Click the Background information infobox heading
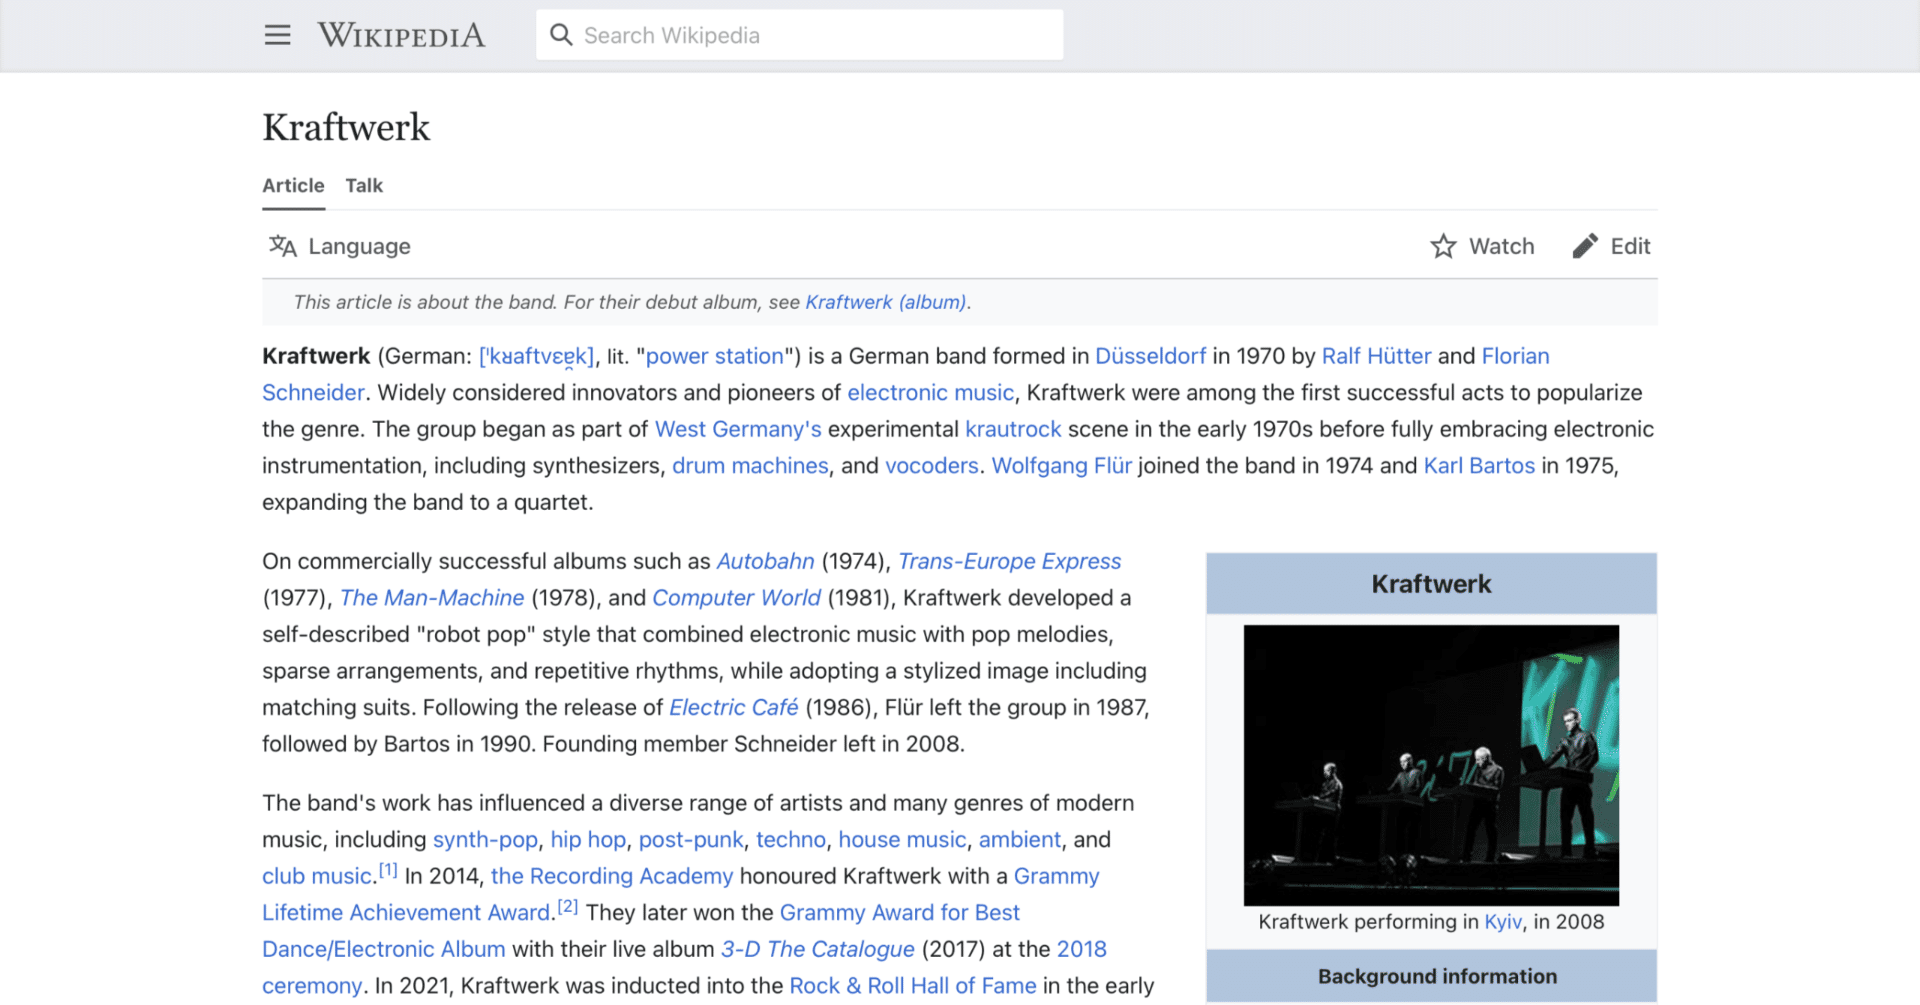This screenshot has width=1920, height=1005. 1431,976
